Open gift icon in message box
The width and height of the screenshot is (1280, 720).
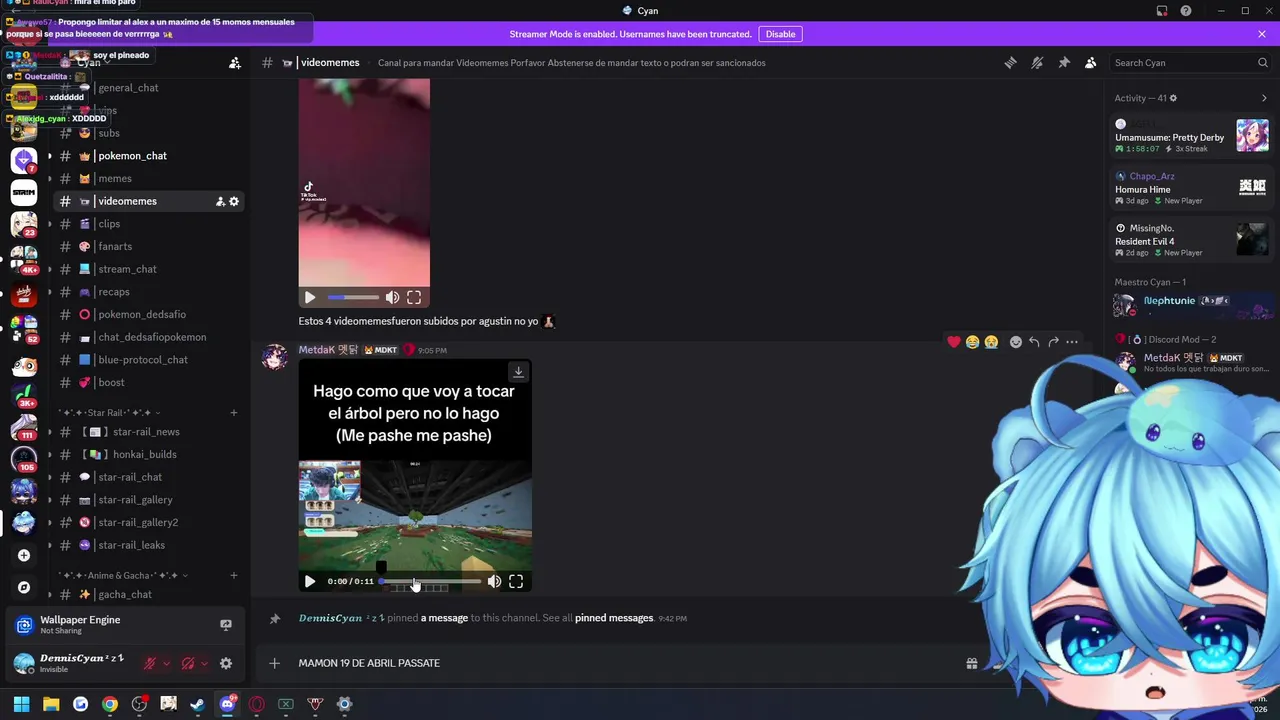tap(971, 663)
